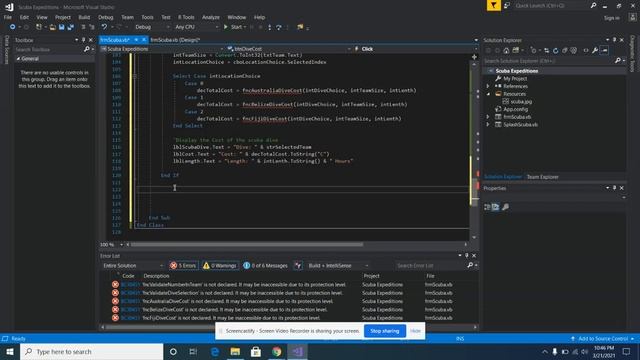Click Add to Source Control

pos(602,339)
